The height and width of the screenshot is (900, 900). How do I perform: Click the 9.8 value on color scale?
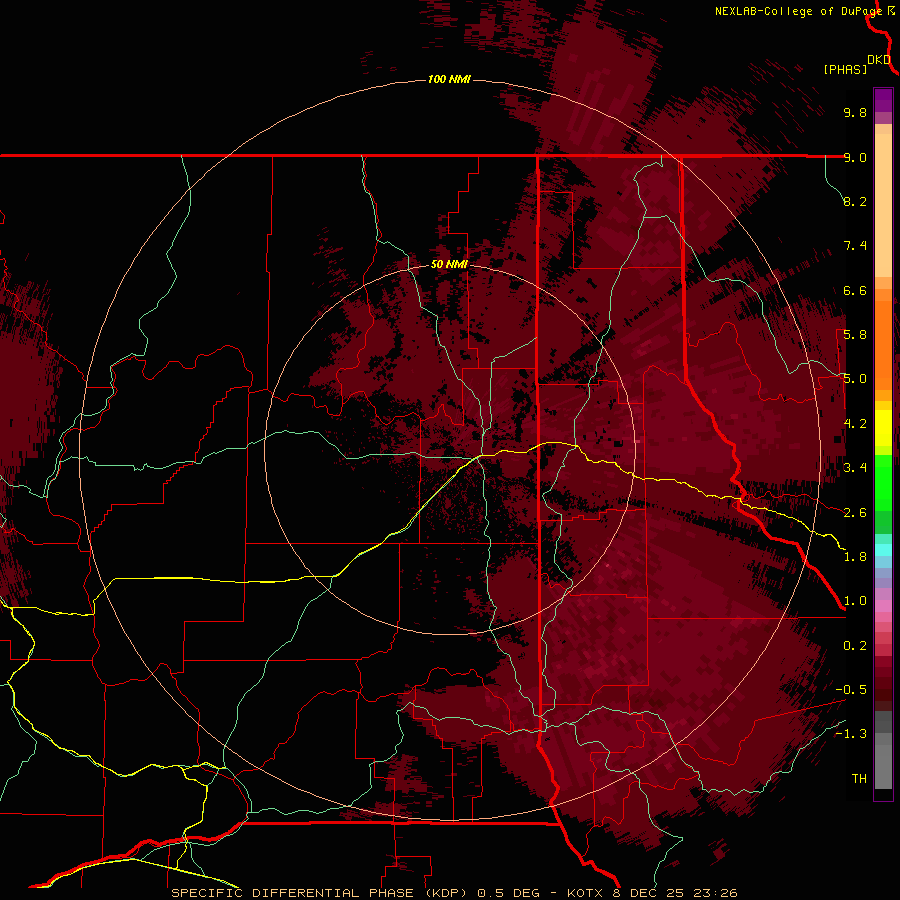855,112
